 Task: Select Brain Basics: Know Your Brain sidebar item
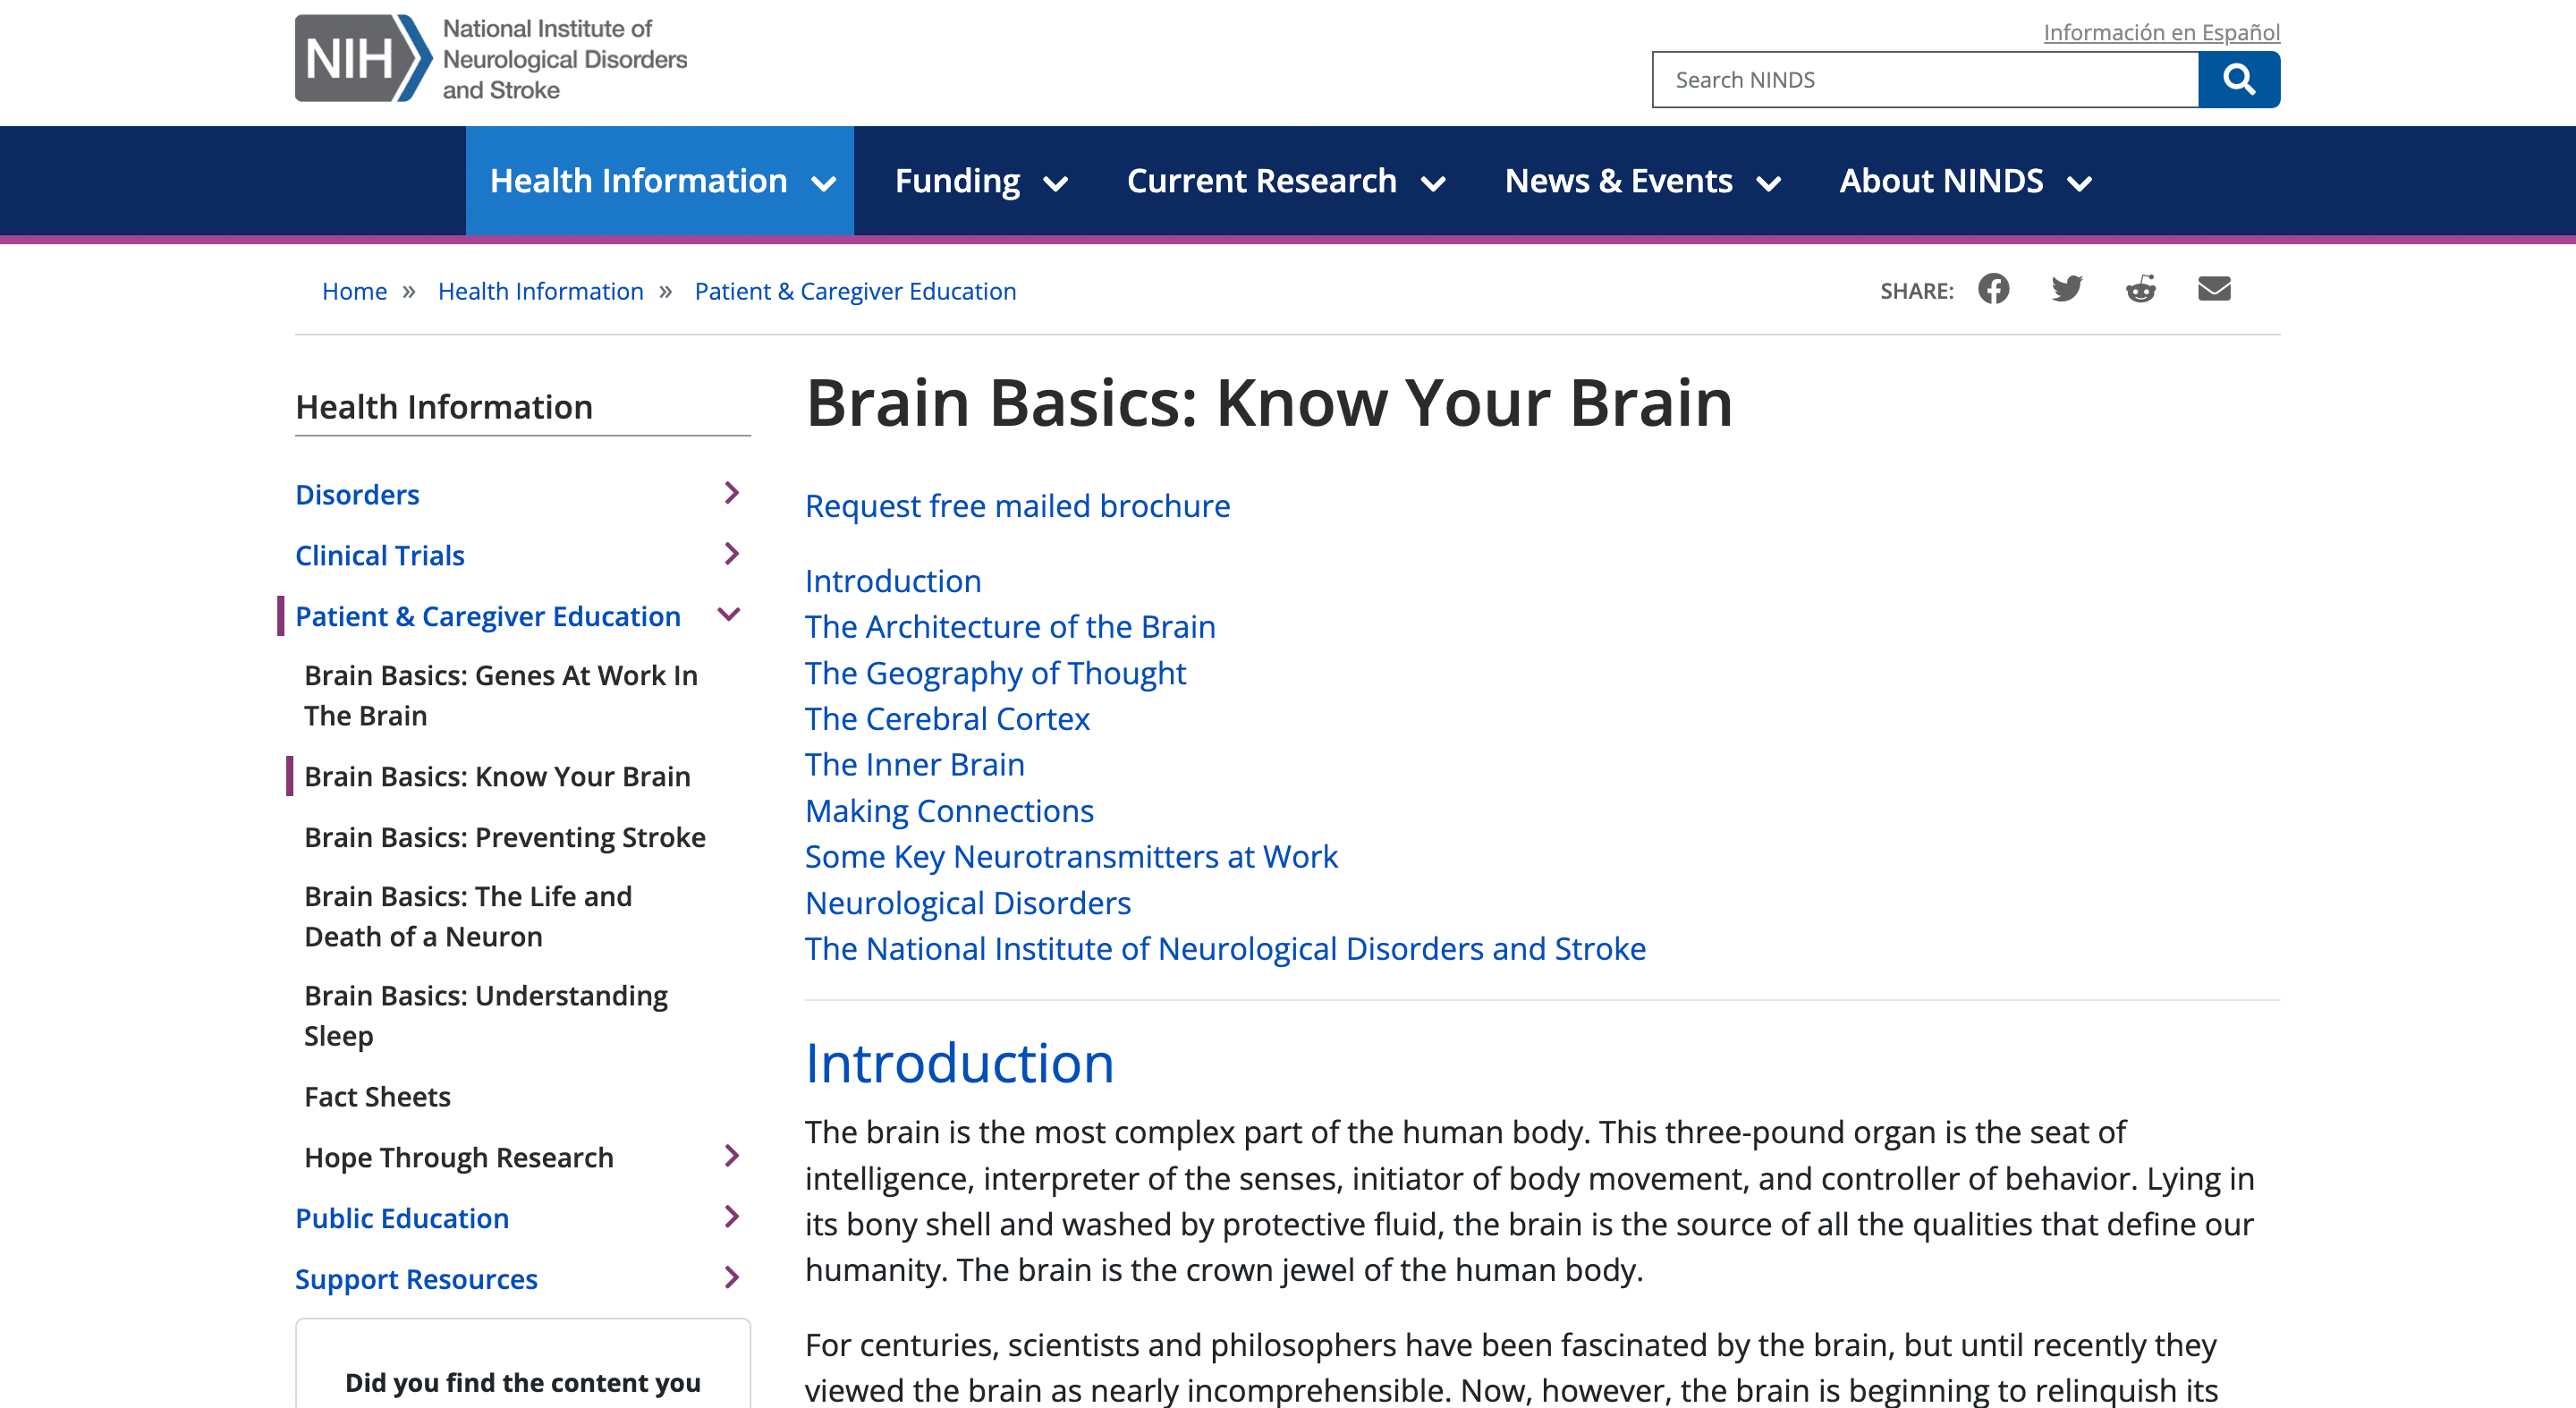tap(497, 777)
